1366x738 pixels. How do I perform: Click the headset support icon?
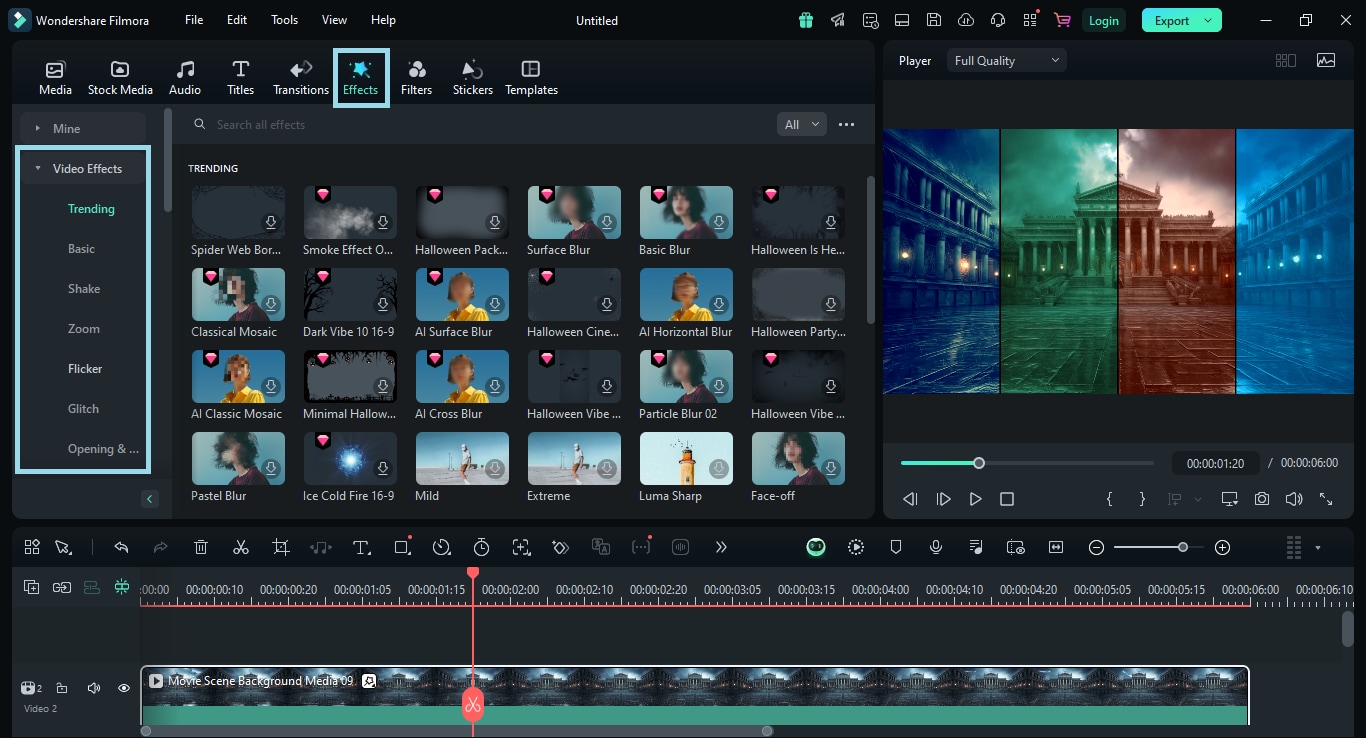click(998, 20)
